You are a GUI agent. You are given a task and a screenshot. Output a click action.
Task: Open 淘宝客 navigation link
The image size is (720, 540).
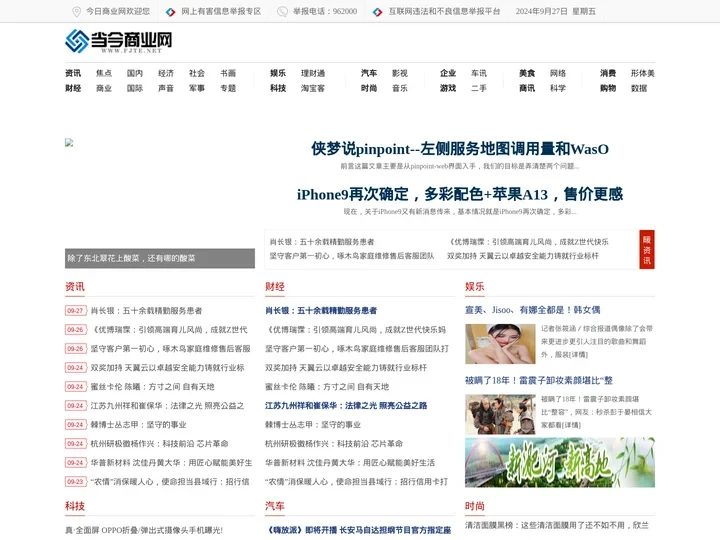[x=313, y=88]
